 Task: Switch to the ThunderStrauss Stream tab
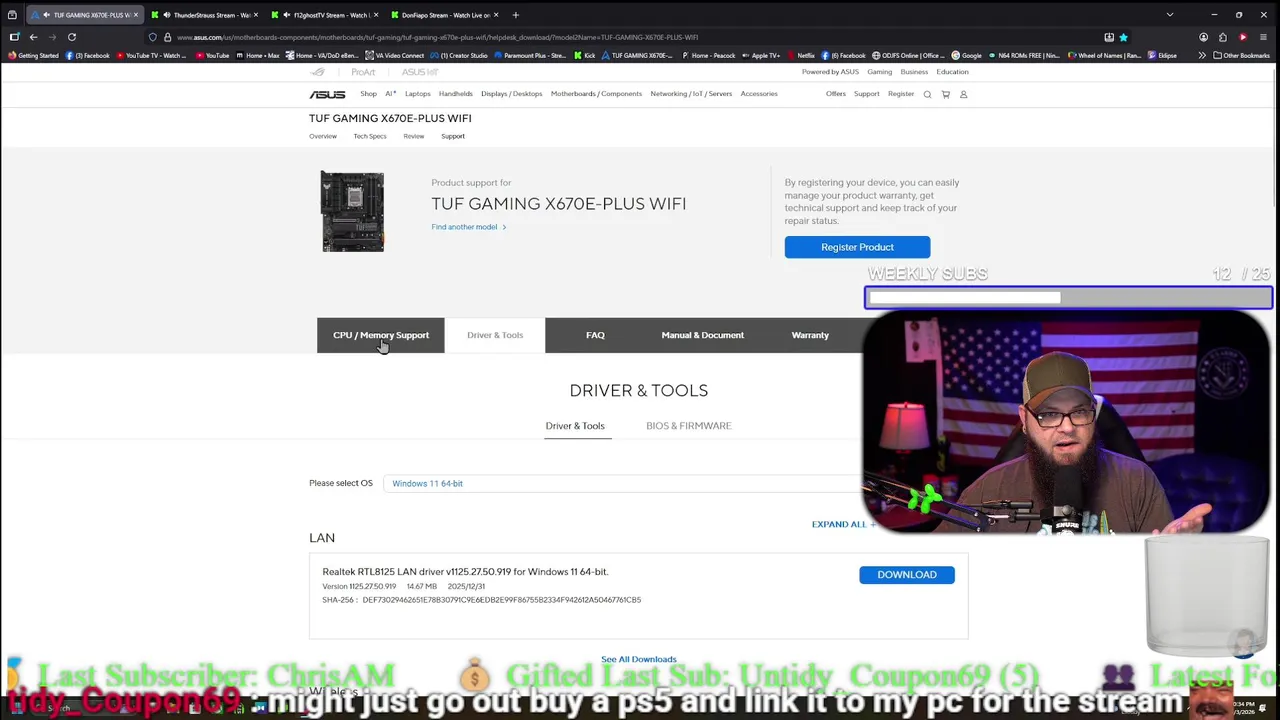coord(205,15)
